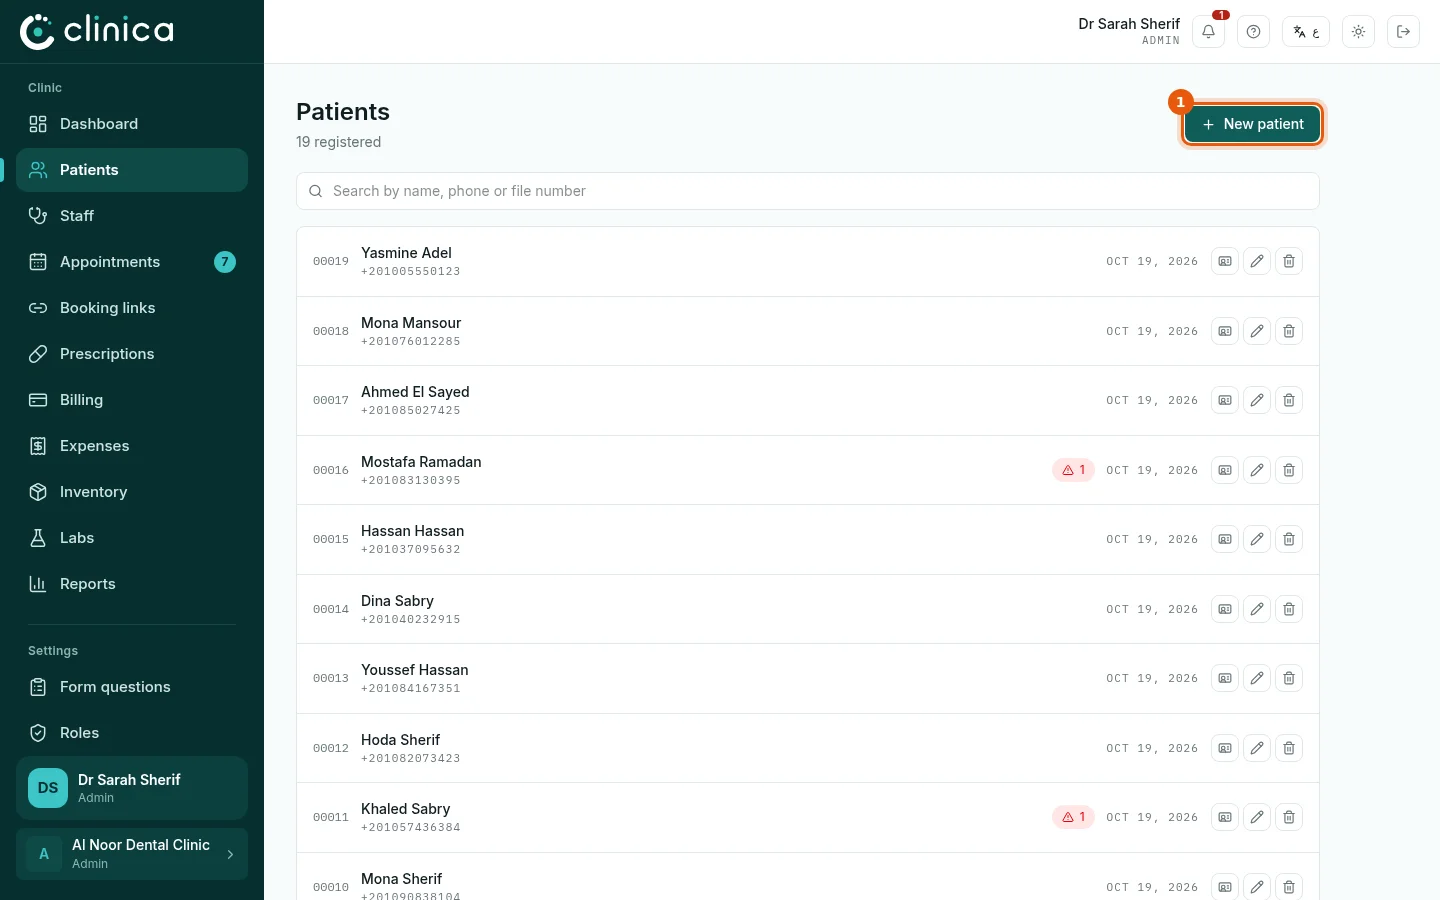Open Booking links in the sidebar
Image resolution: width=1440 pixels, height=900 pixels.
tap(132, 308)
